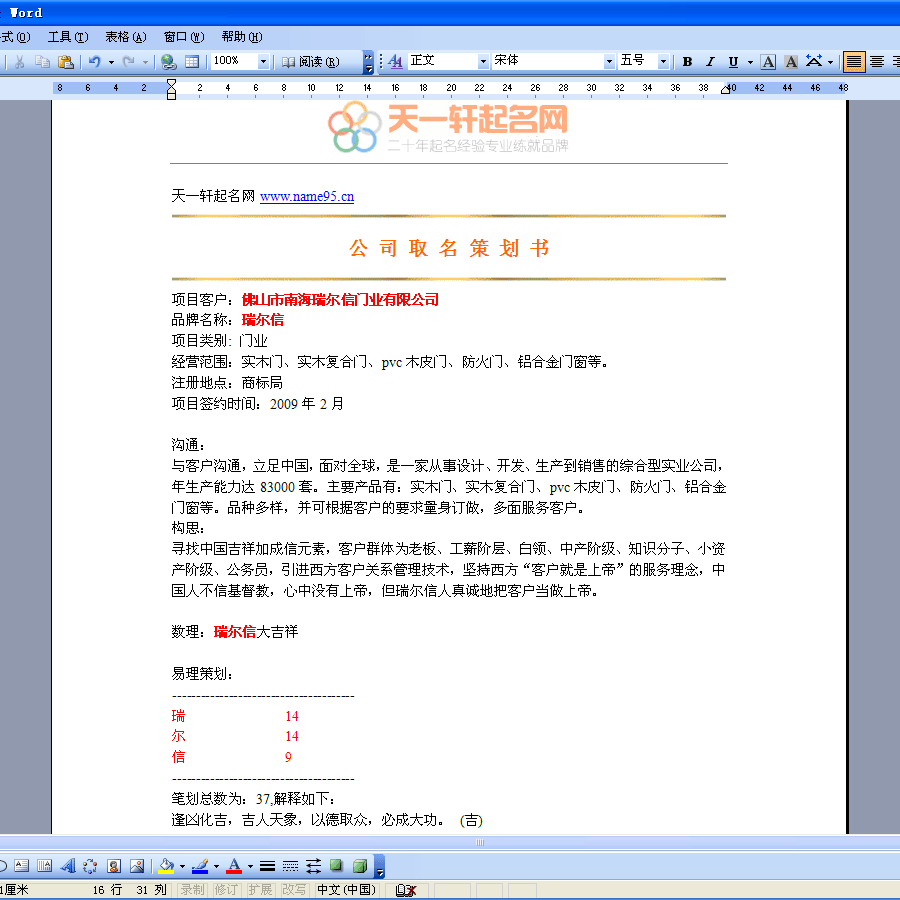Click 中文(中国) language indicator

[347, 890]
